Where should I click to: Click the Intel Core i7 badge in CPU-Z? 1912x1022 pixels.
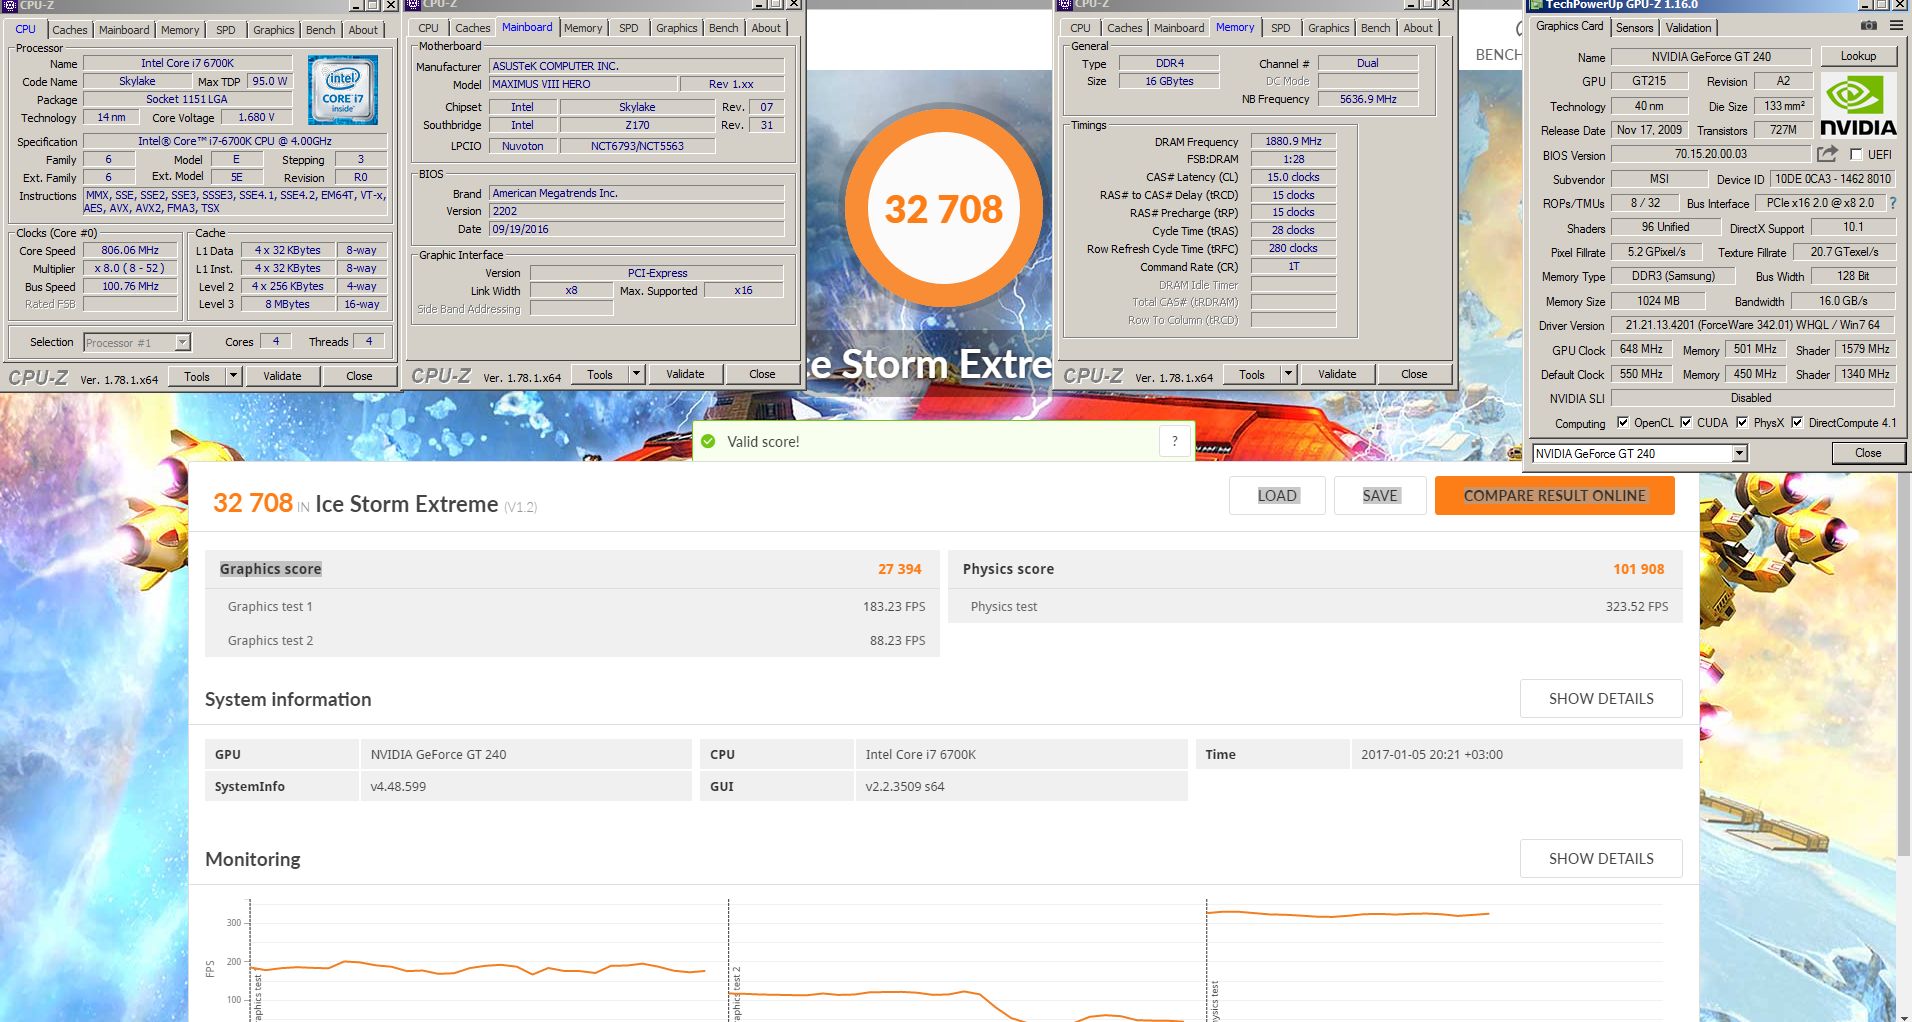pyautogui.click(x=342, y=91)
